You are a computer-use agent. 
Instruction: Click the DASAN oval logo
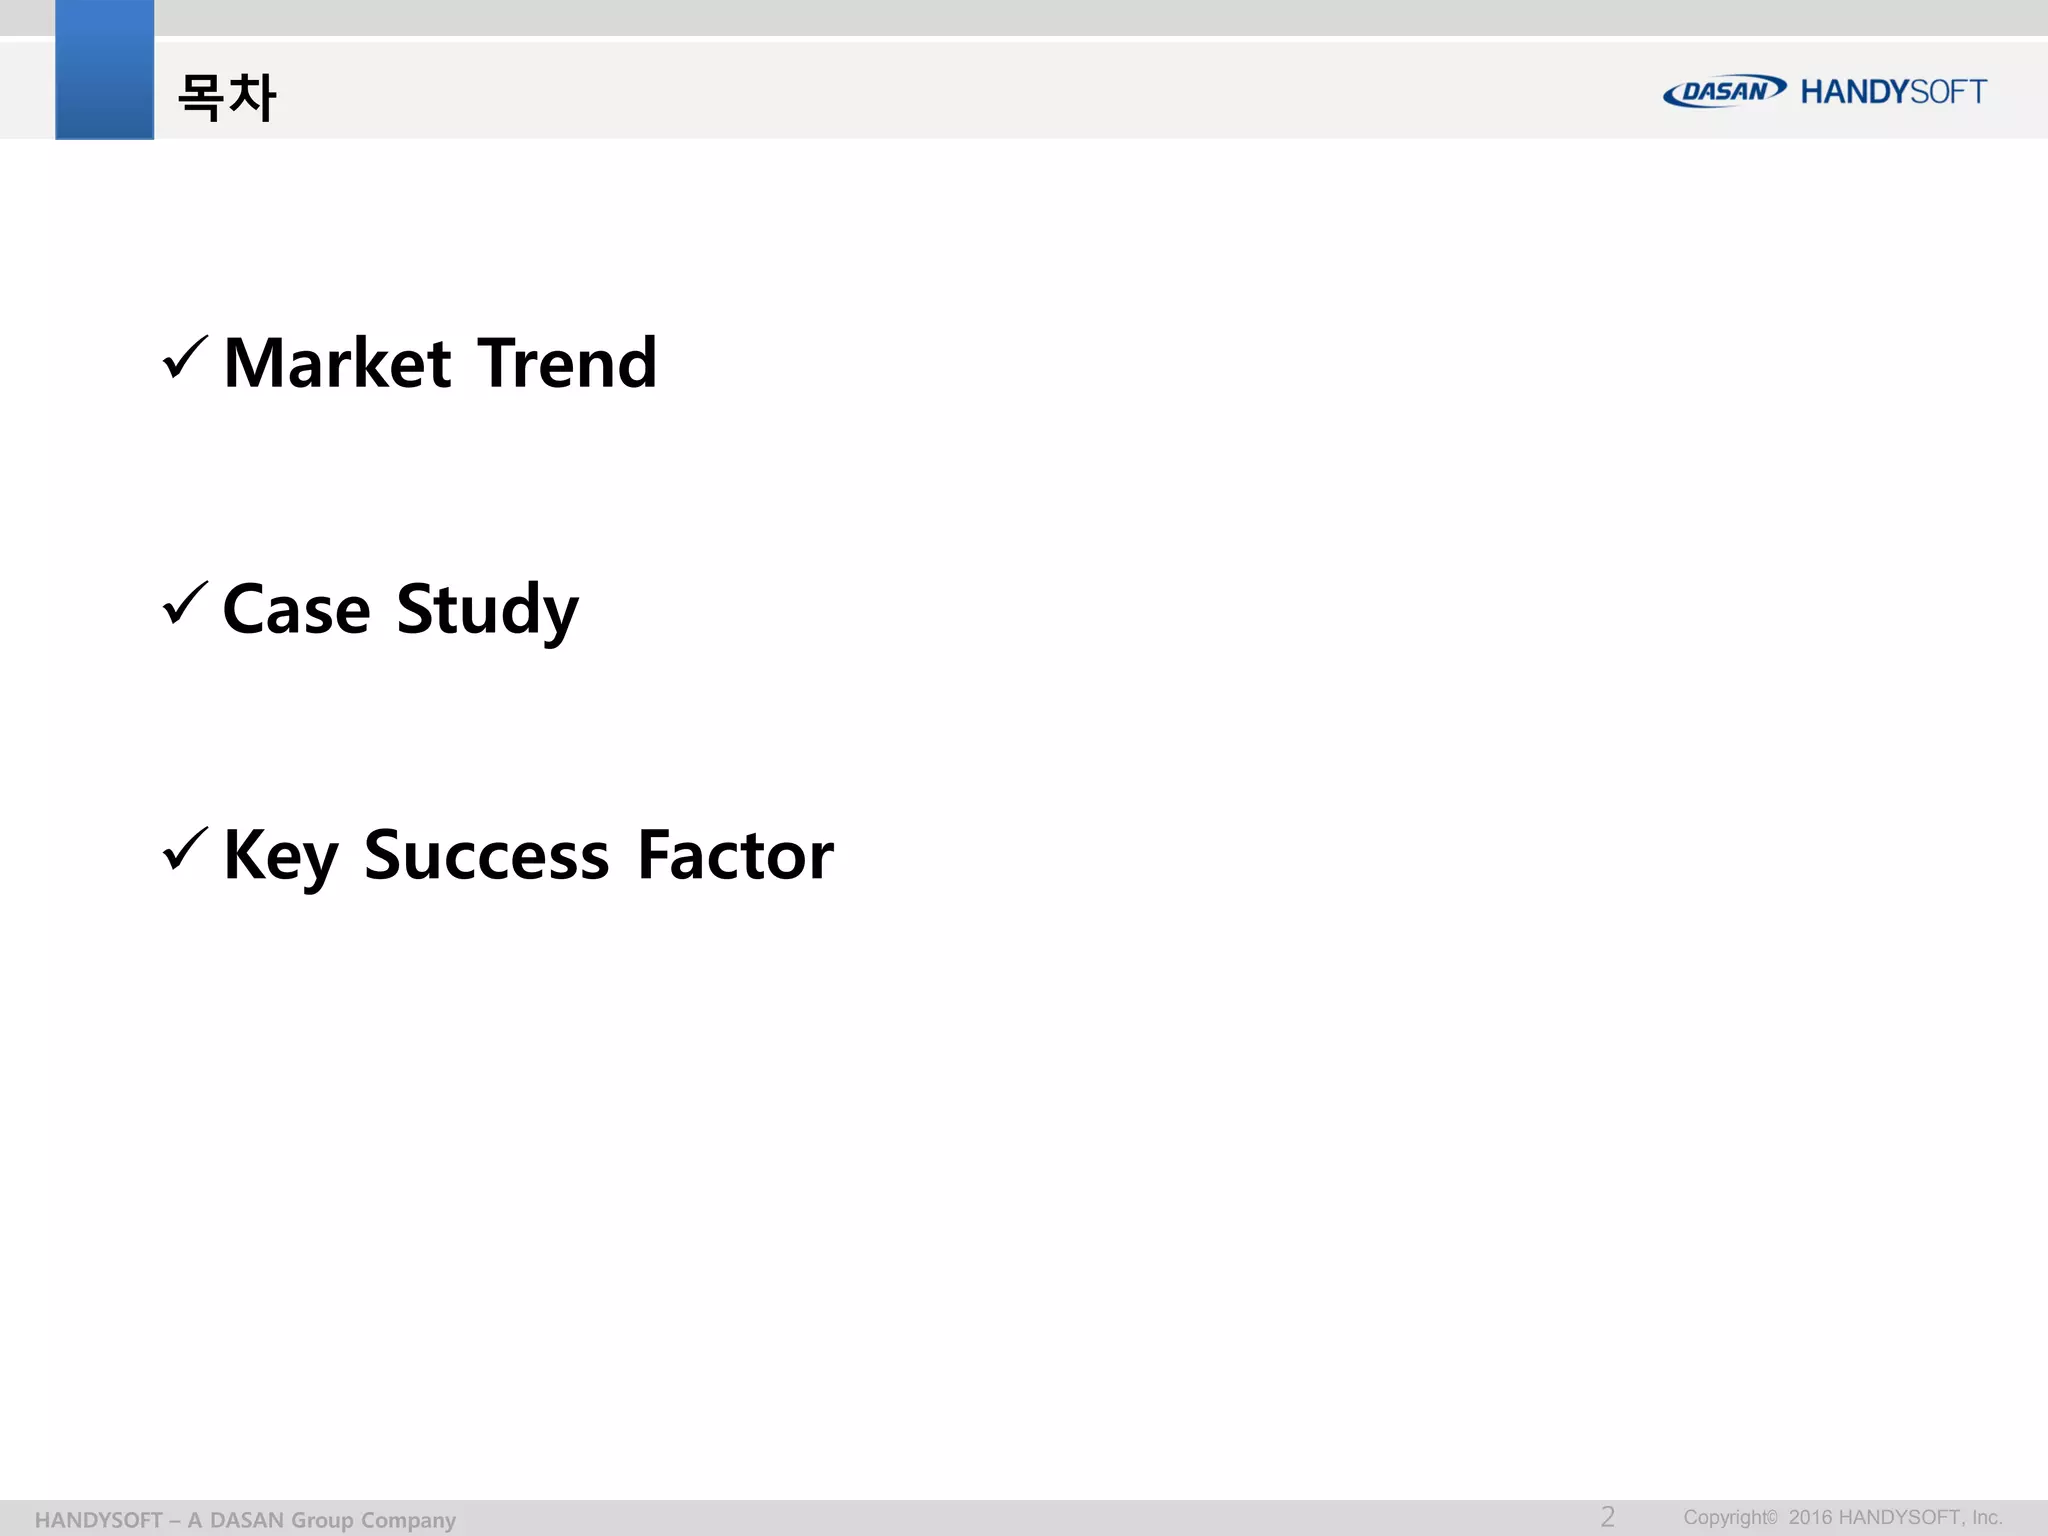click(x=1724, y=91)
